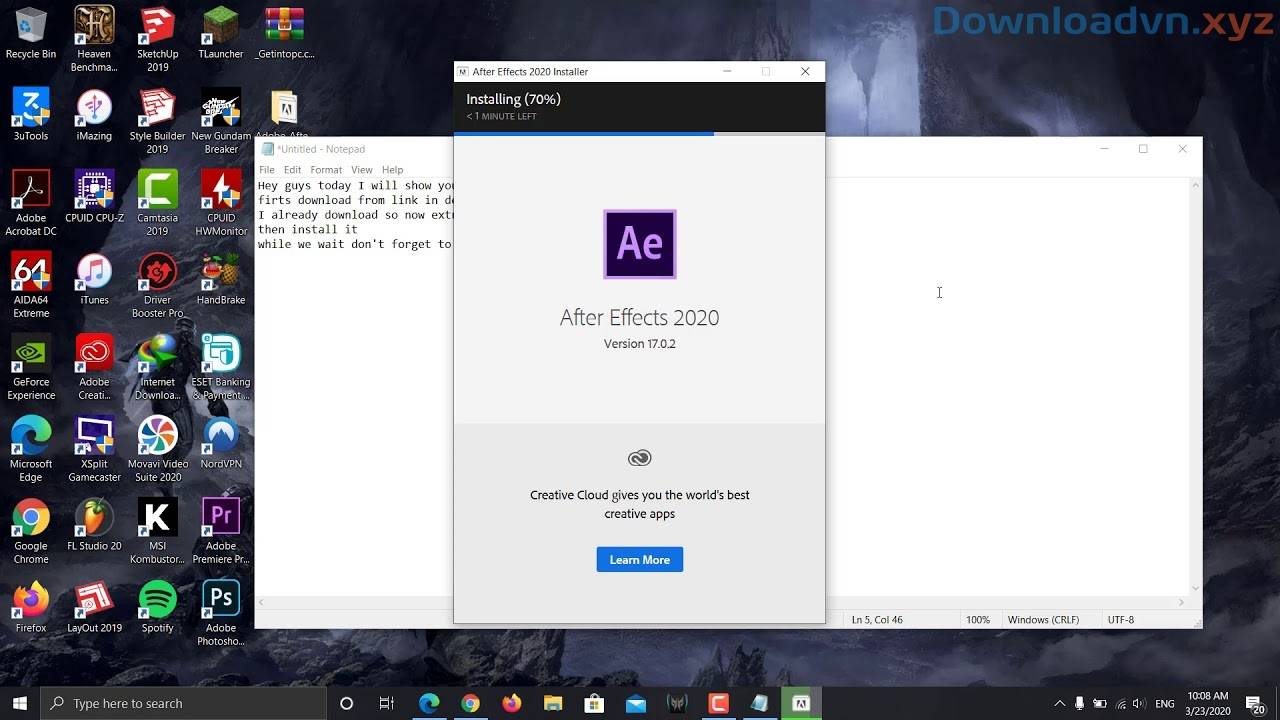1280x720 pixels.
Task: Open iTunes desktop shortcut
Action: point(94,279)
